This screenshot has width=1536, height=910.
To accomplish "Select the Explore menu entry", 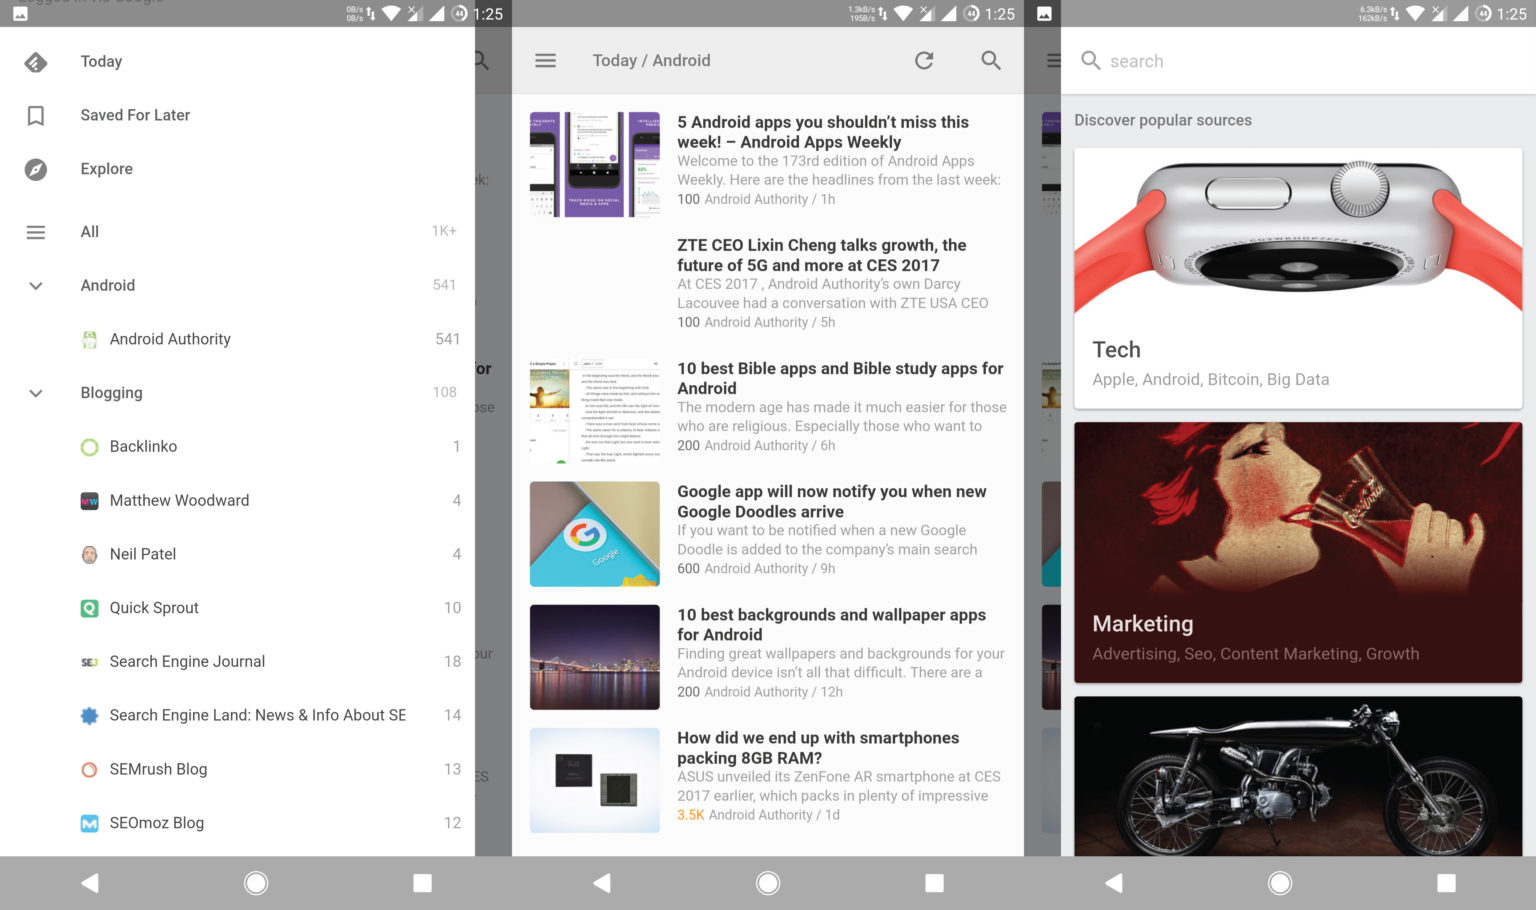I will [x=106, y=168].
